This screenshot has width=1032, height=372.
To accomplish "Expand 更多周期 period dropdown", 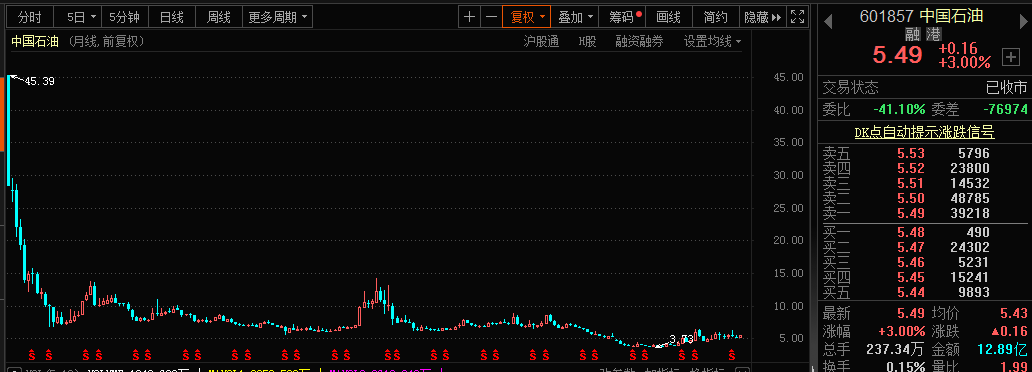I will point(277,17).
